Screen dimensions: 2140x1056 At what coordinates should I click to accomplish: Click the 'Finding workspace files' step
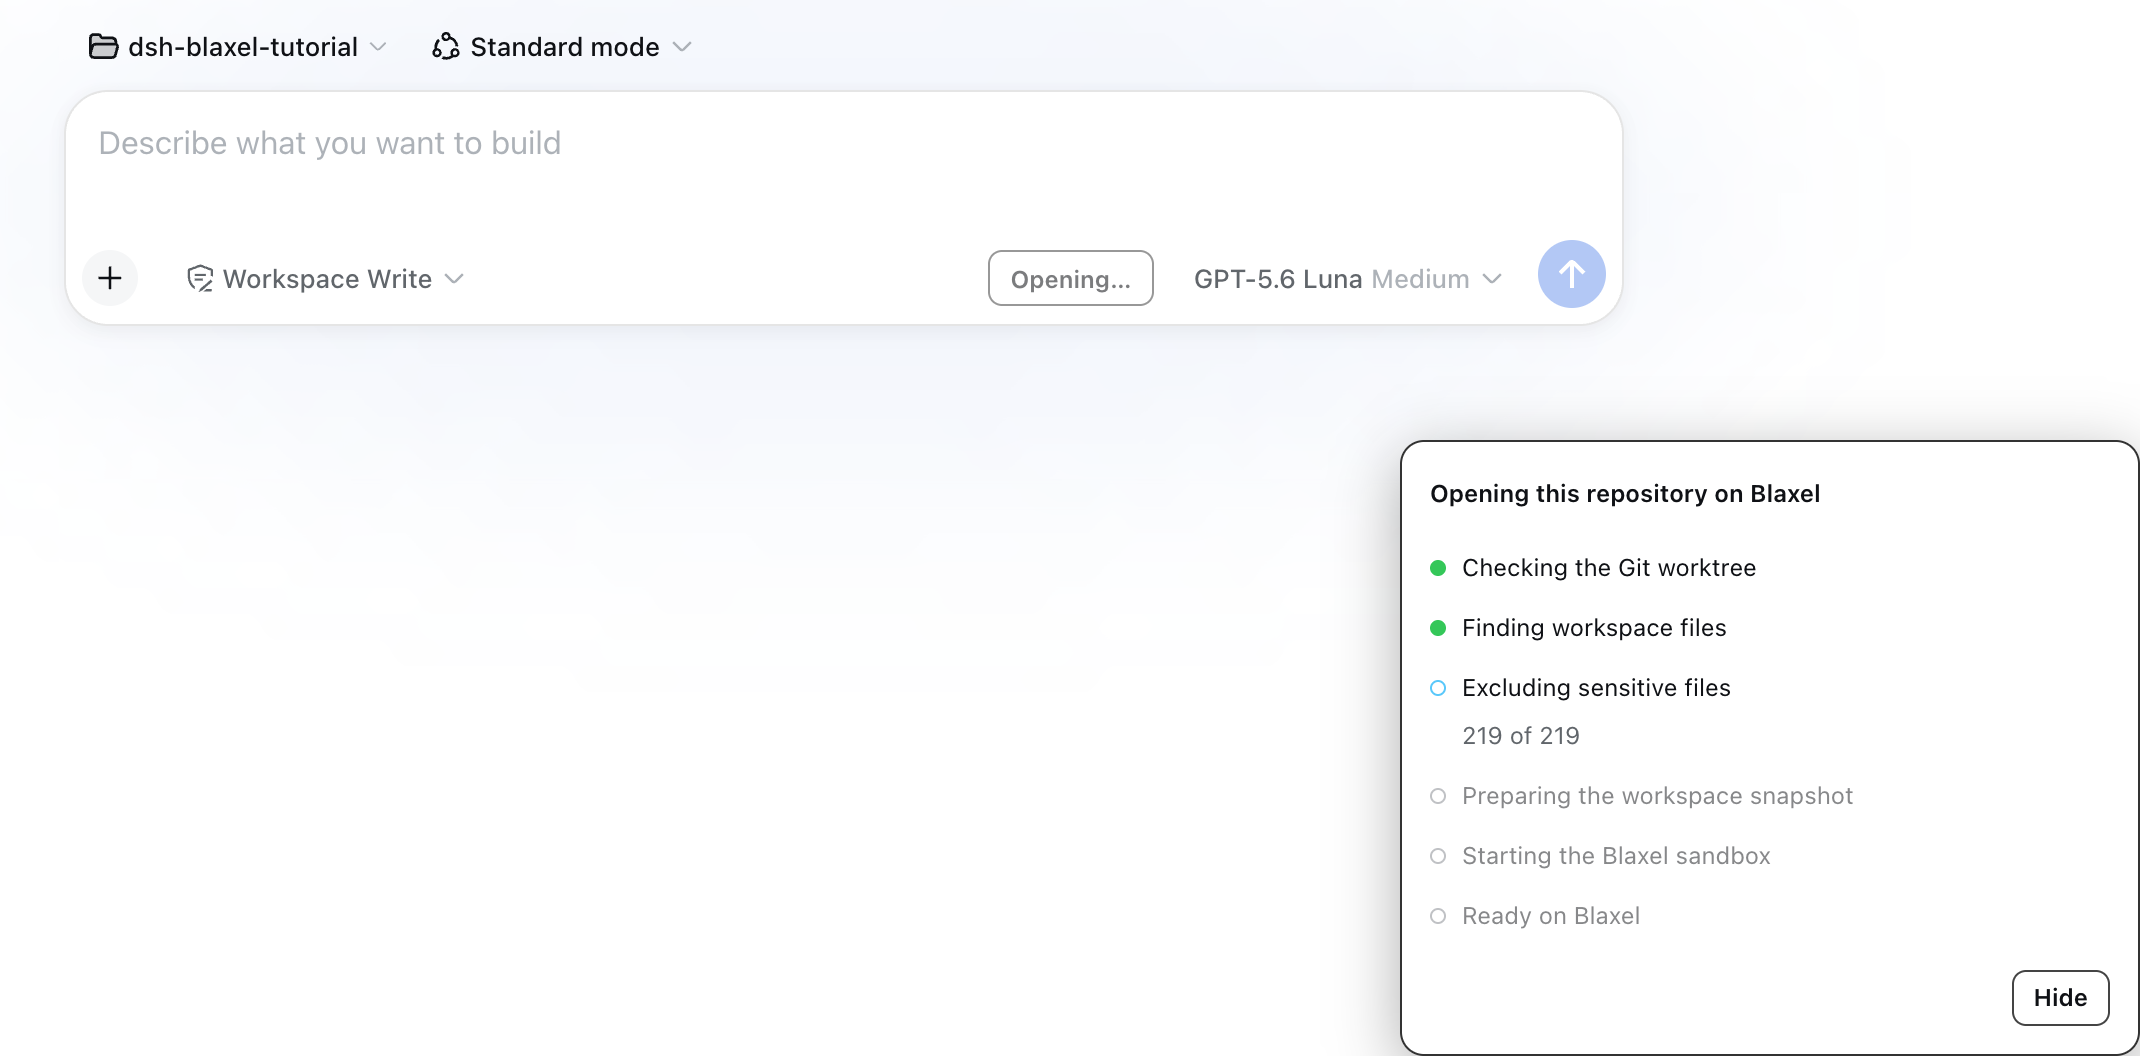pyautogui.click(x=1594, y=628)
